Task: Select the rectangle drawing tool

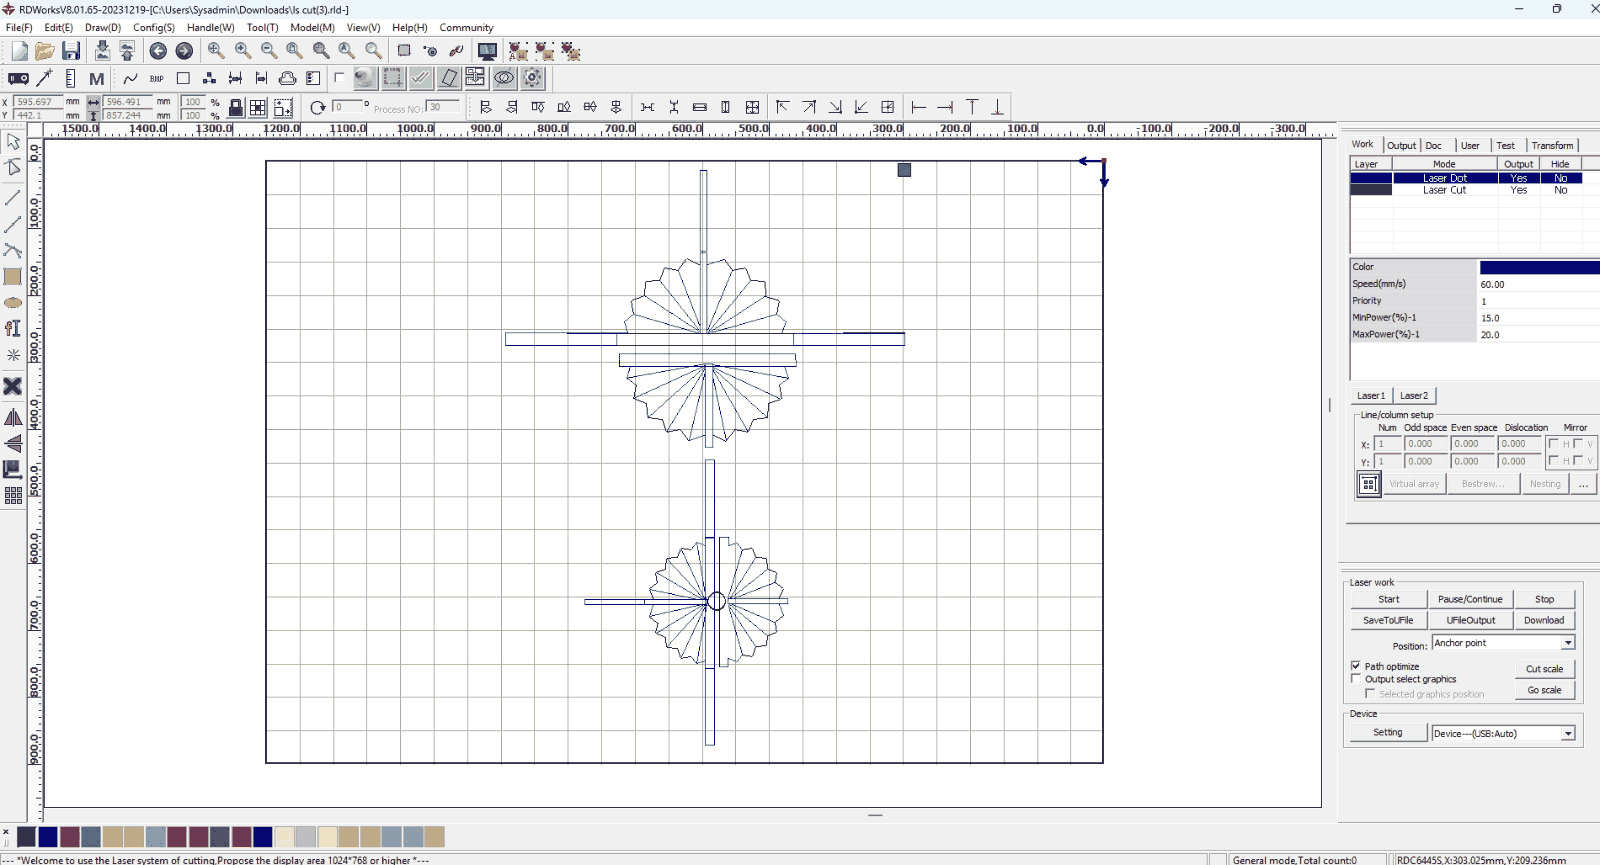Action: pos(13,277)
